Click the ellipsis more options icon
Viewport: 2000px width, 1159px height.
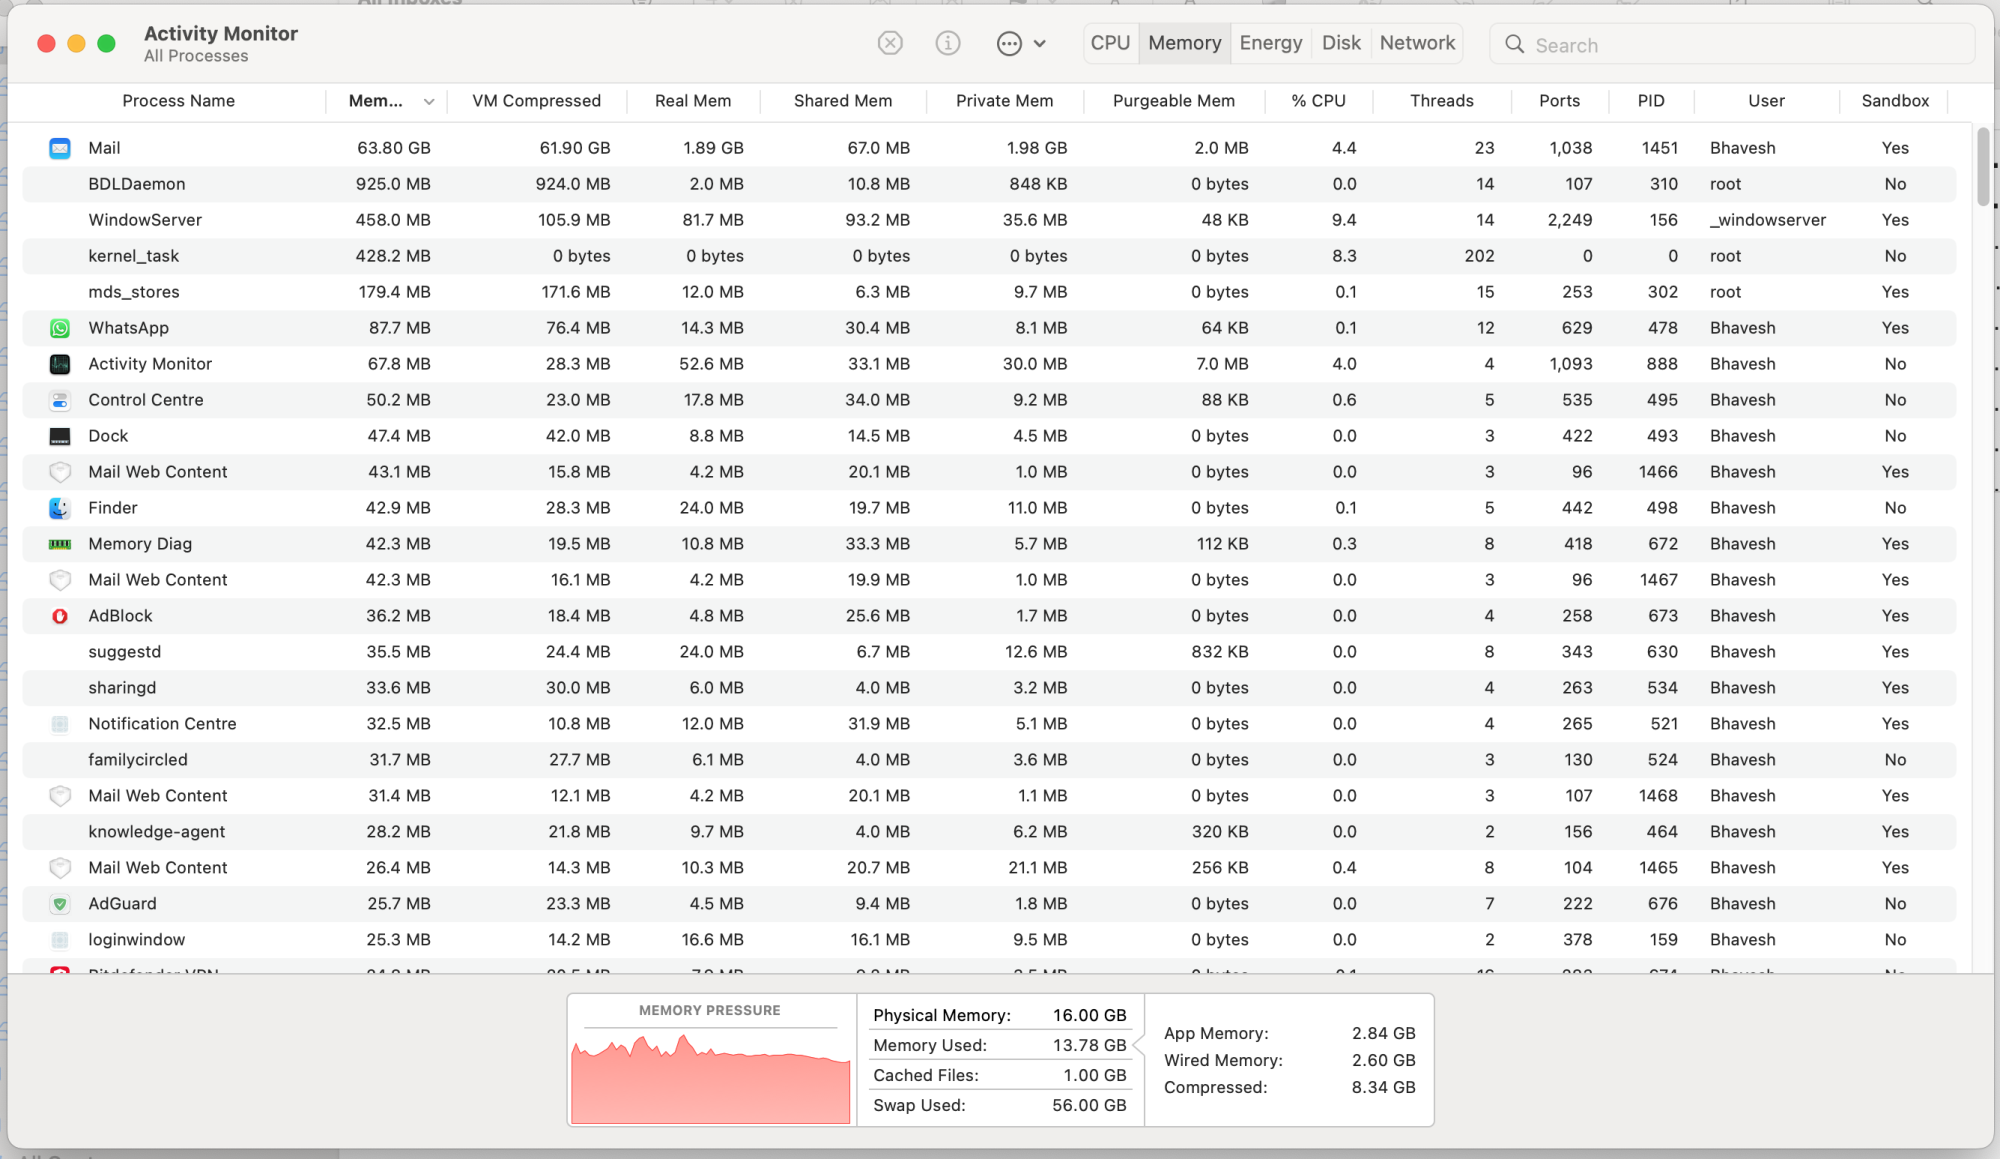click(1009, 43)
